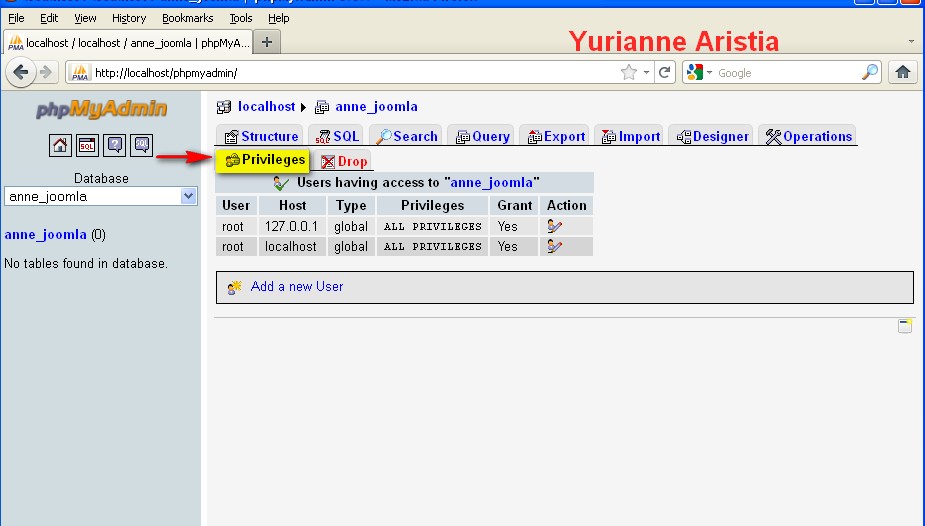Expand the Database selector anne_joomla
The image size is (925, 526).
click(x=100, y=196)
